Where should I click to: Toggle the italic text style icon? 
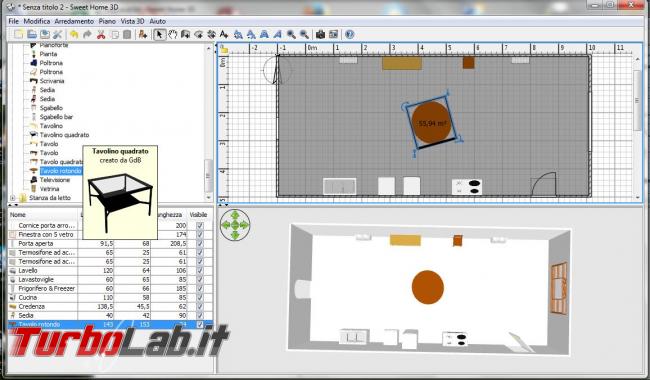point(277,34)
